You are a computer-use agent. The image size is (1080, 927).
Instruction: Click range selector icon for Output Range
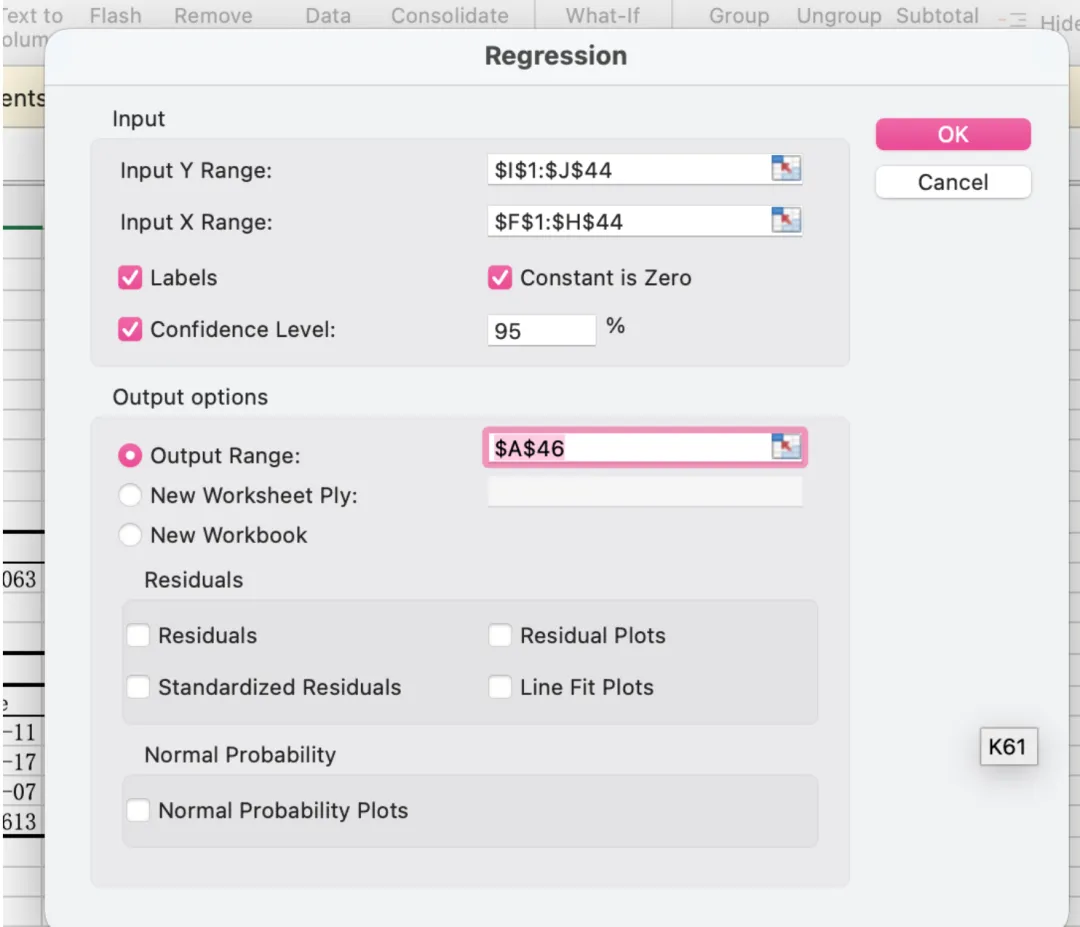click(787, 447)
